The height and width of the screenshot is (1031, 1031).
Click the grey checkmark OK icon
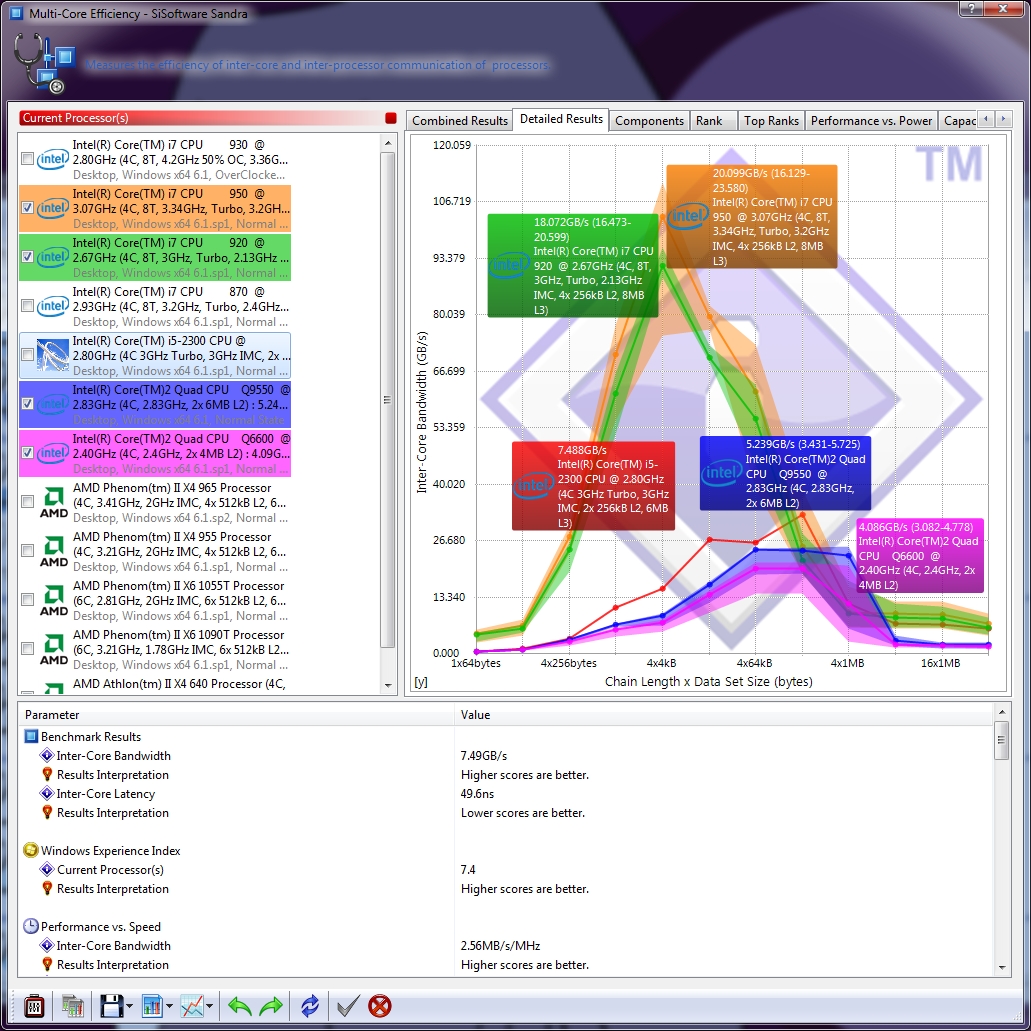[x=348, y=1006]
